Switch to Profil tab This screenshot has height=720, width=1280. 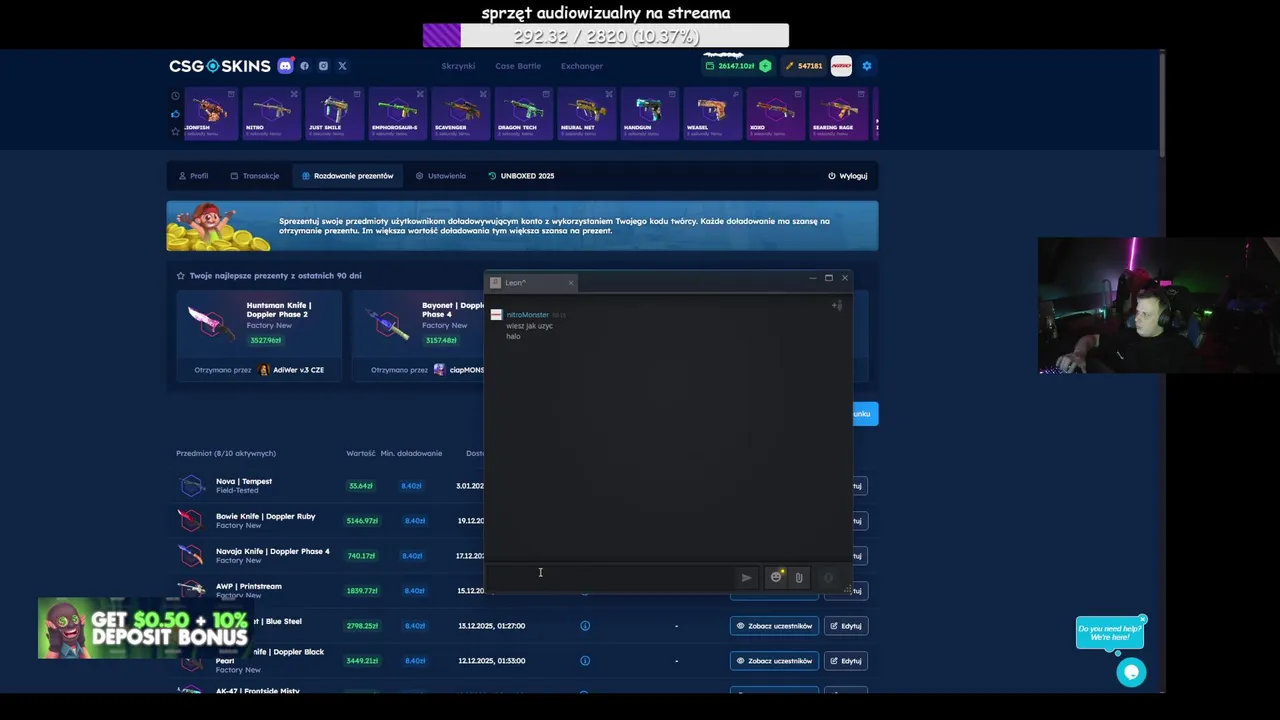click(194, 176)
